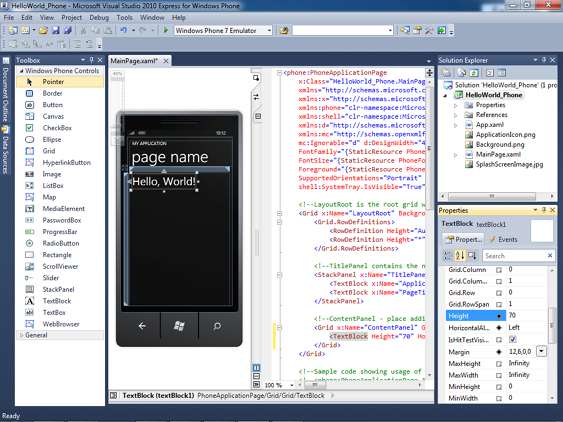Expand MainPage.xaml node in Solution Explorer
The height and width of the screenshot is (422, 563).
(x=456, y=155)
